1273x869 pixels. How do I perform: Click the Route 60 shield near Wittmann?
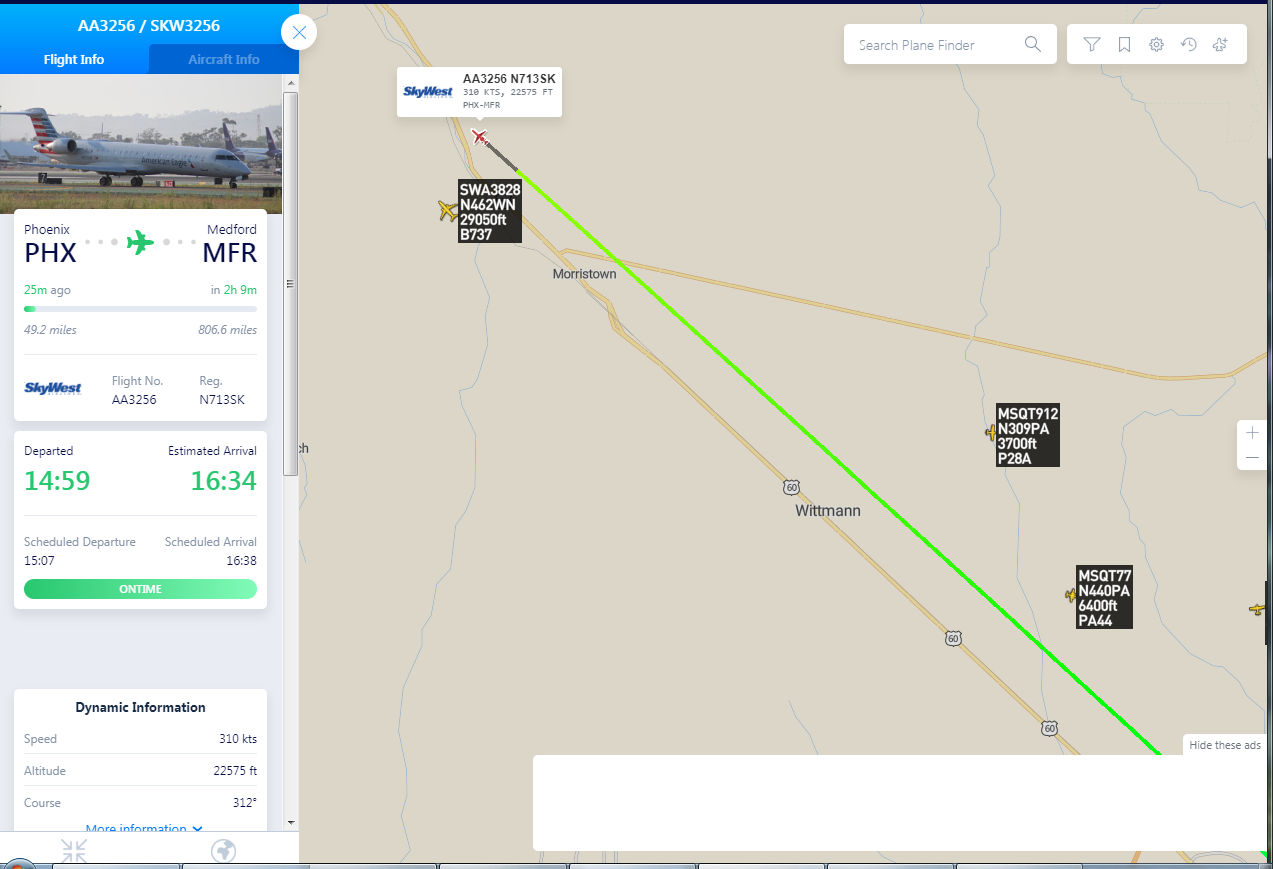(x=792, y=487)
